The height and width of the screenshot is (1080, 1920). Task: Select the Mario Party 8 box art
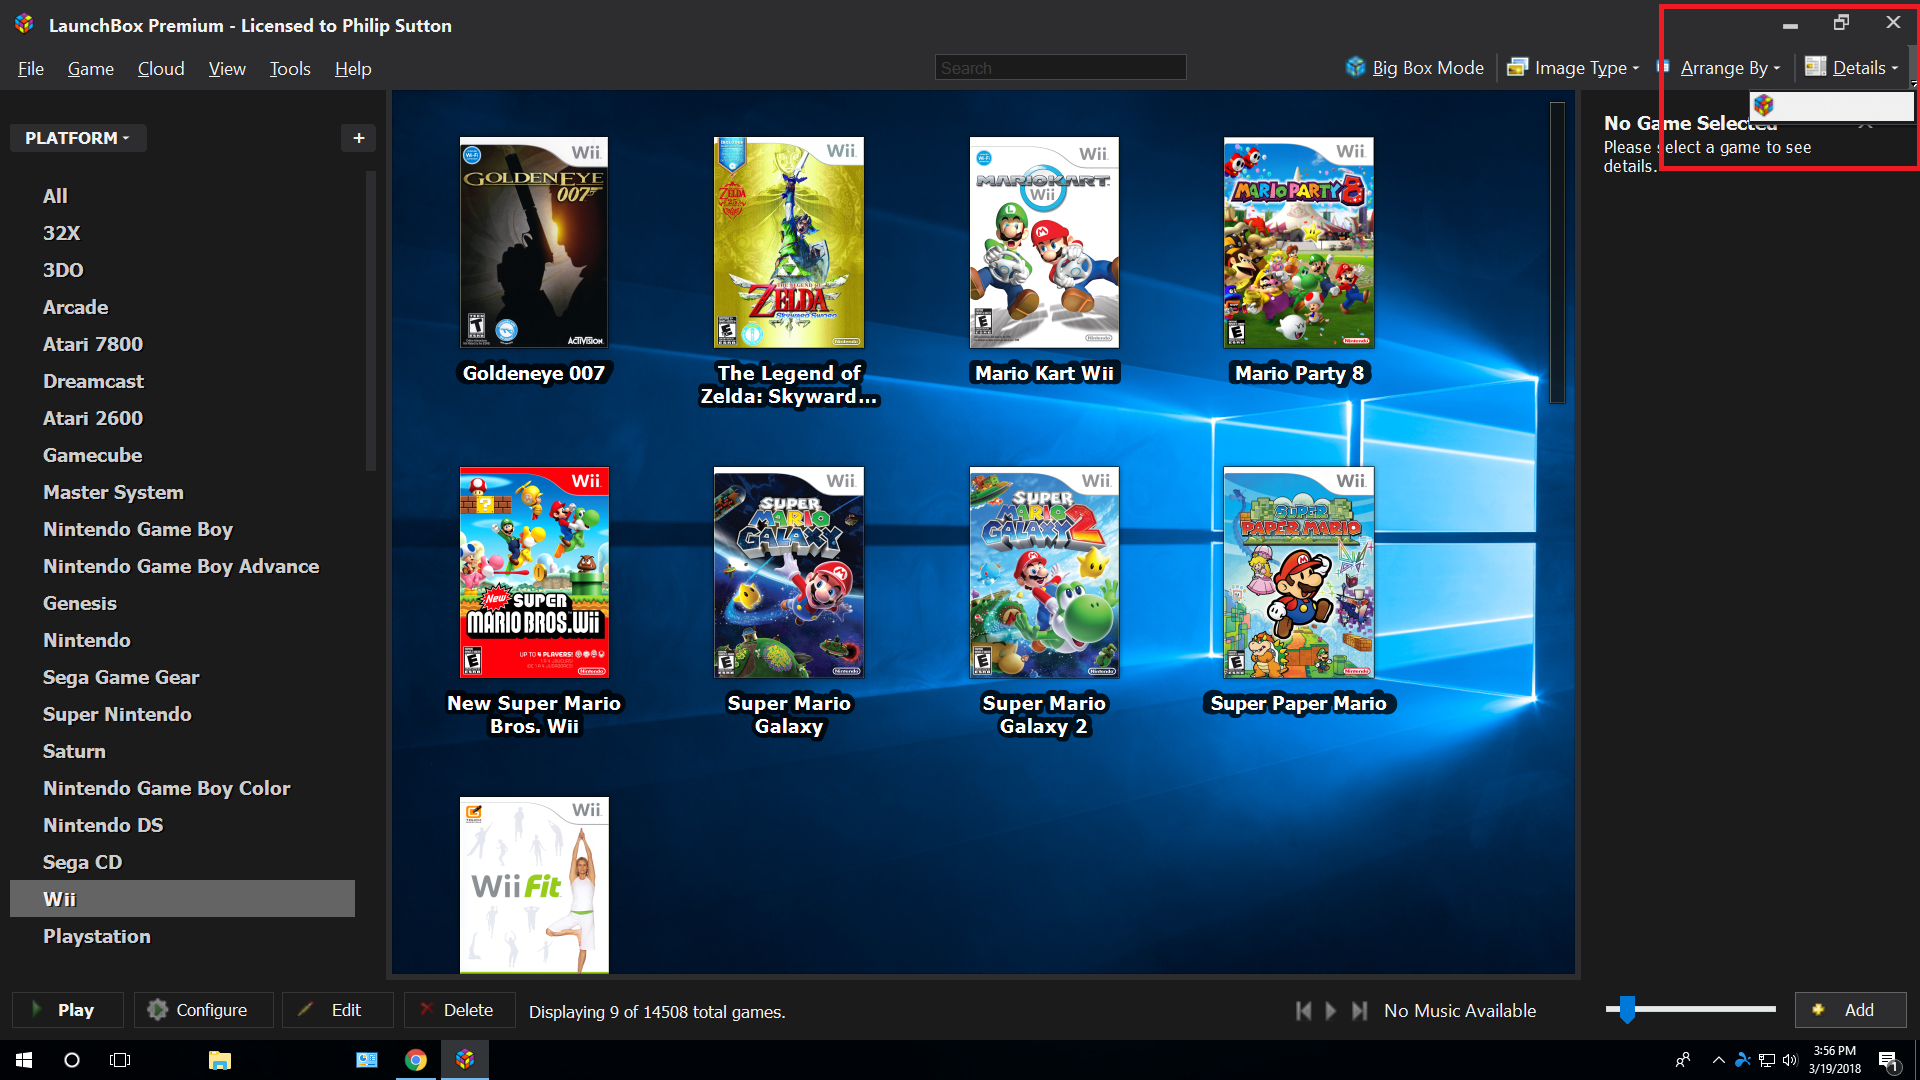[x=1299, y=243]
